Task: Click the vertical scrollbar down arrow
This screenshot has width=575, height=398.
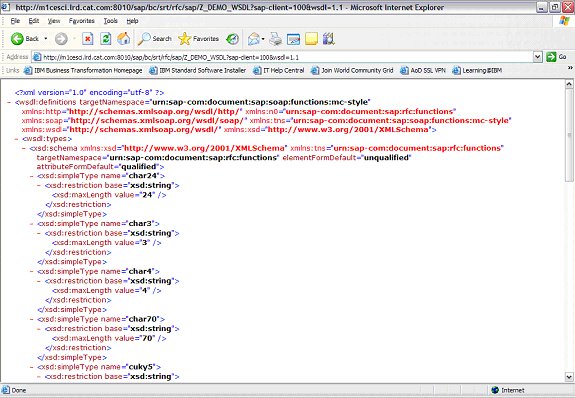Action: point(569,377)
